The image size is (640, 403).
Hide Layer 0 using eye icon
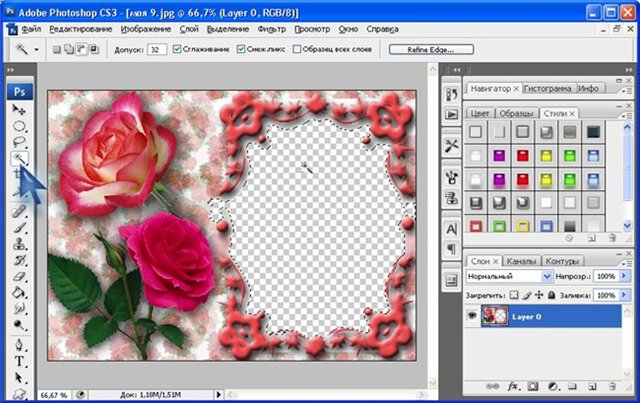coord(473,315)
